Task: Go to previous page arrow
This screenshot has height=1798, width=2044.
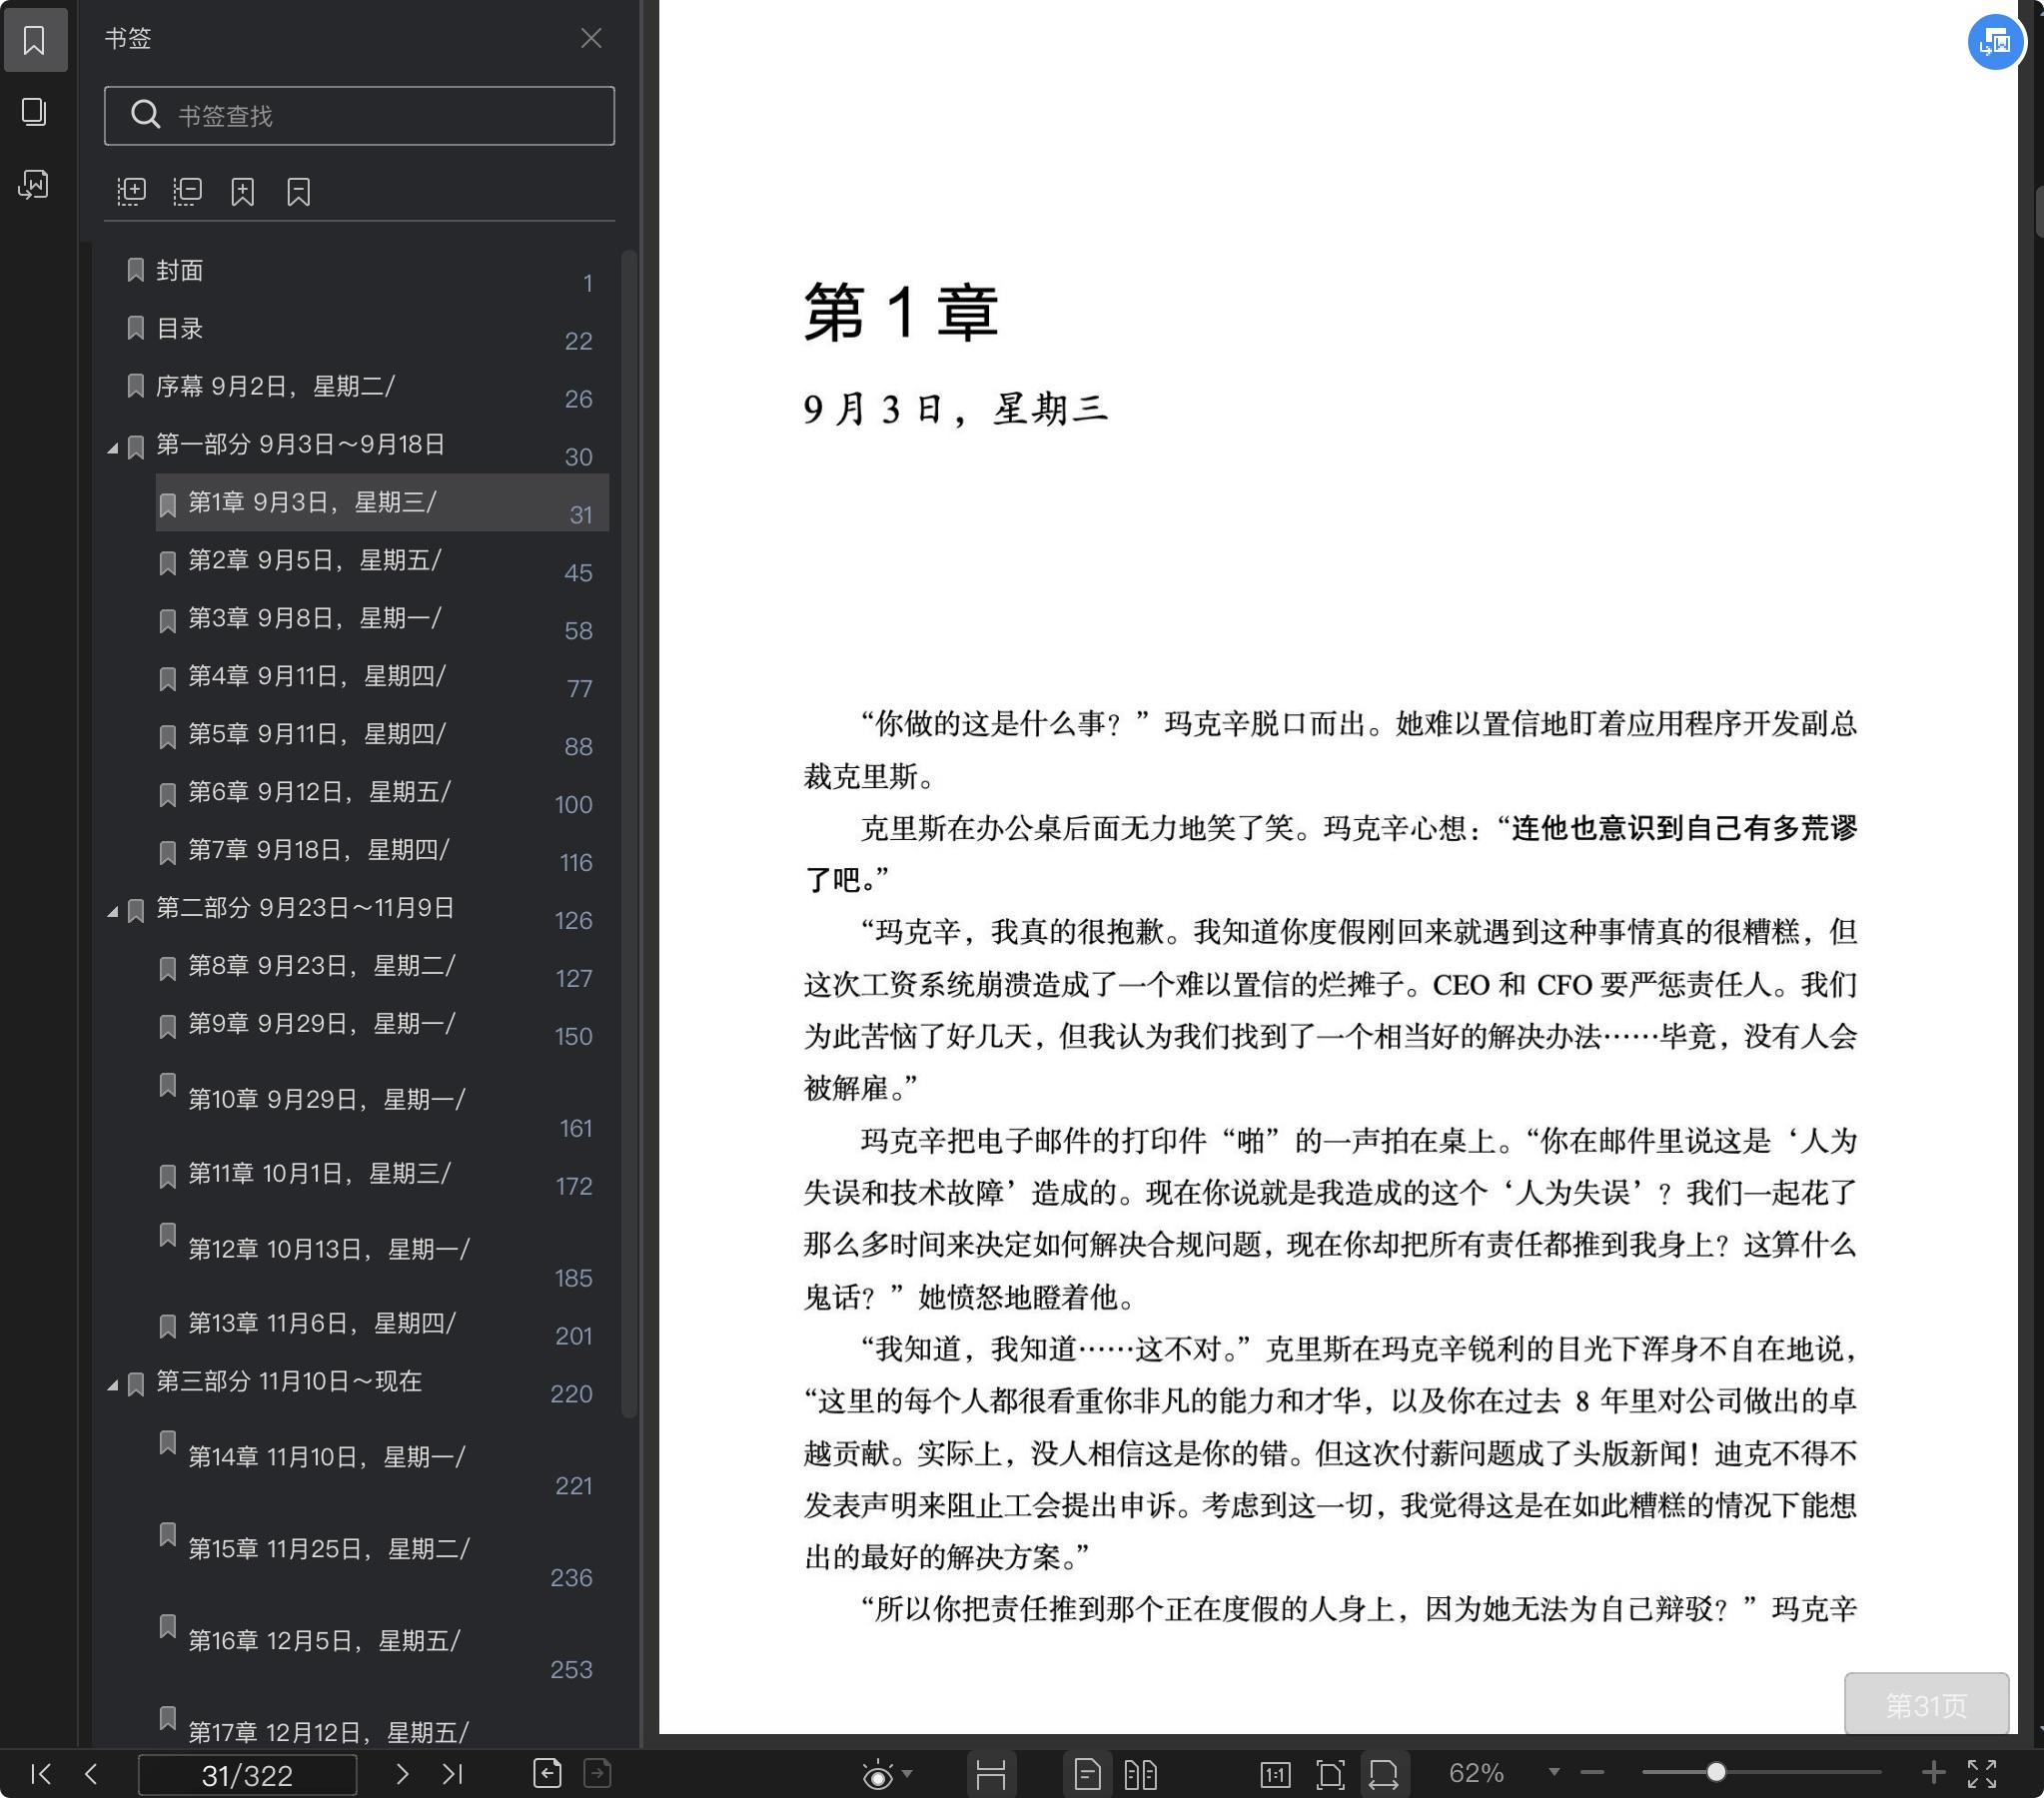Action: click(91, 1774)
